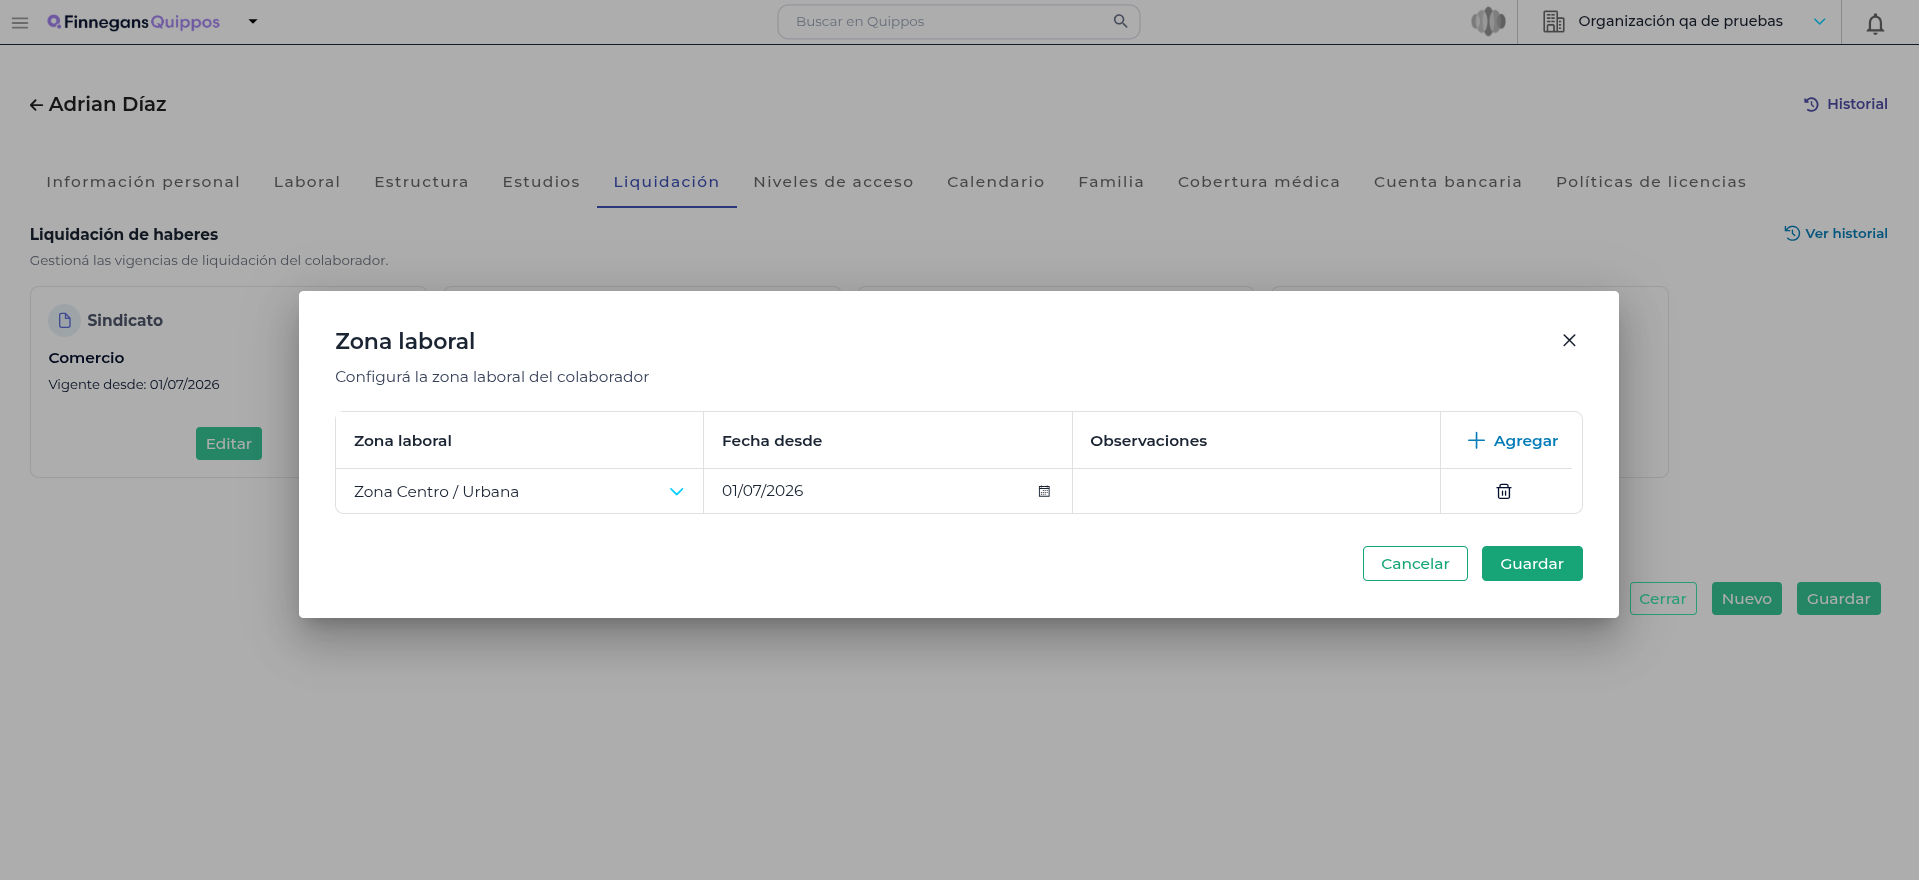Click the Vigente desde: 01/07/2026 text
The height and width of the screenshot is (880, 1919).
pos(134,385)
